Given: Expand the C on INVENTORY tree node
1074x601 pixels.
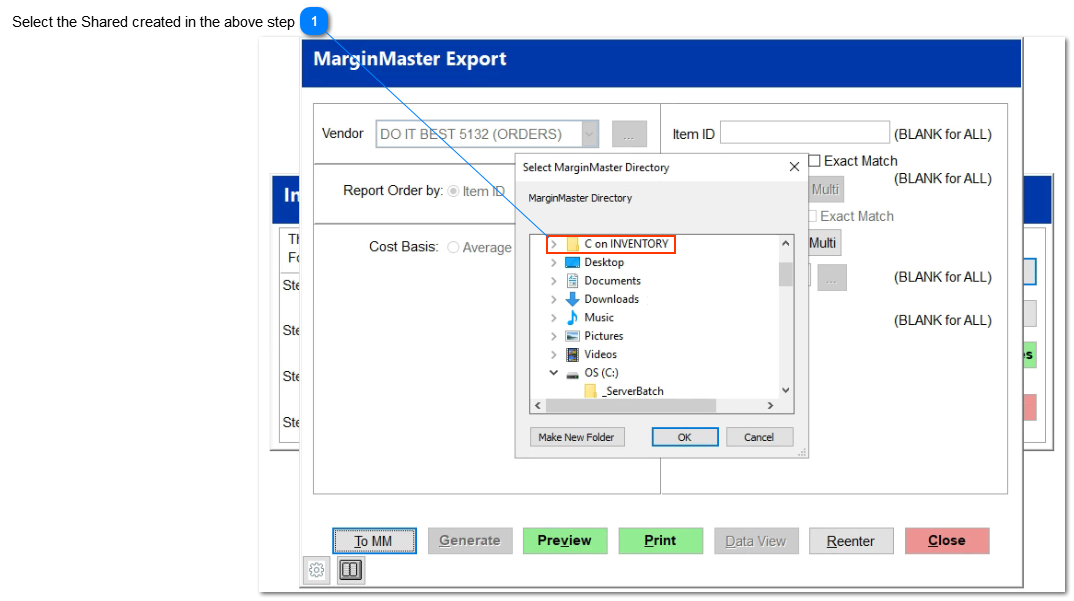Looking at the screenshot, I should point(553,244).
